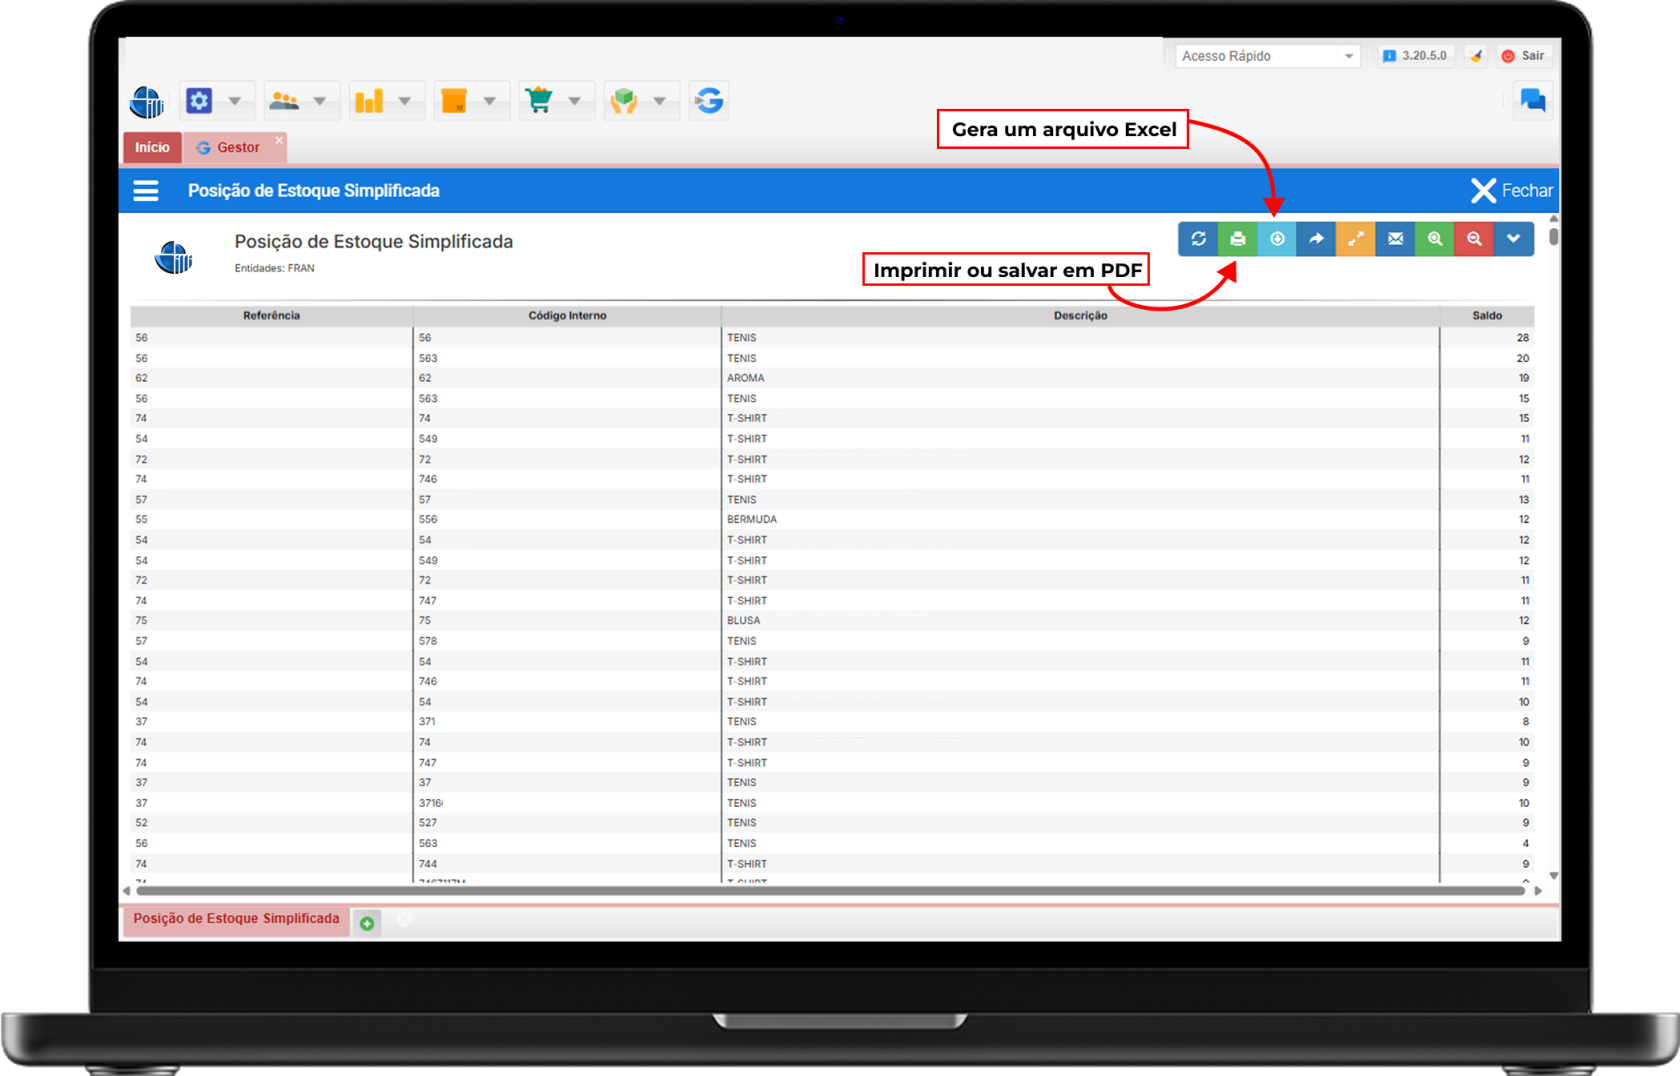Export to Excel using the download icon

click(1277, 239)
